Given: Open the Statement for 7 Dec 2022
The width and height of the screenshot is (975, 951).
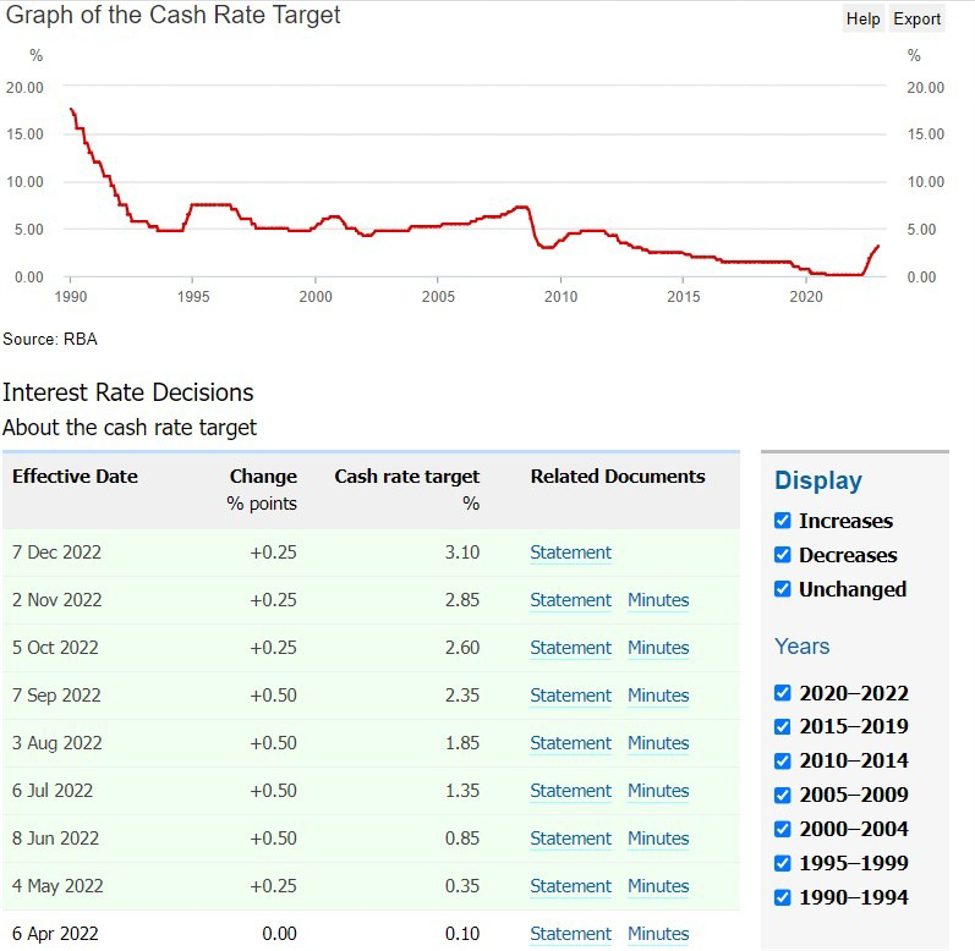Looking at the screenshot, I should 570,552.
